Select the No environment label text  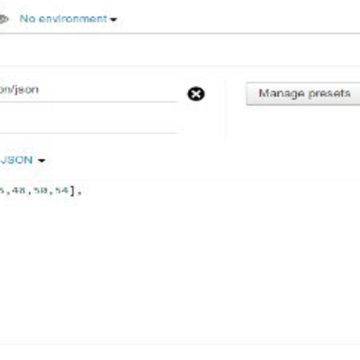(63, 19)
